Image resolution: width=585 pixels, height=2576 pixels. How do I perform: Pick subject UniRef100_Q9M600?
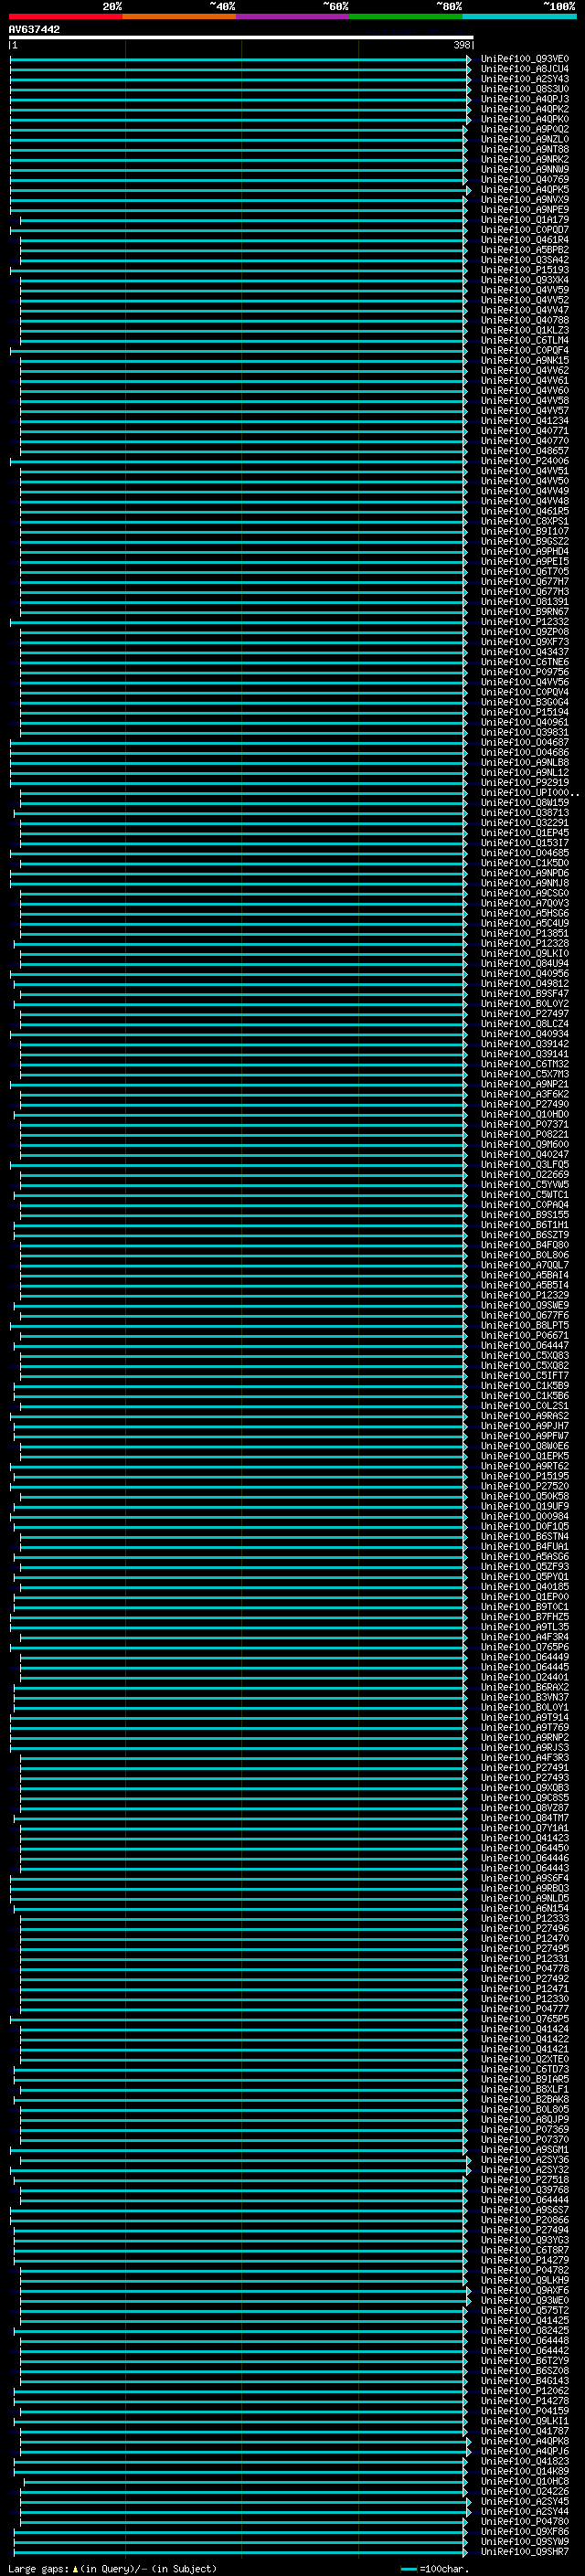click(524, 1144)
